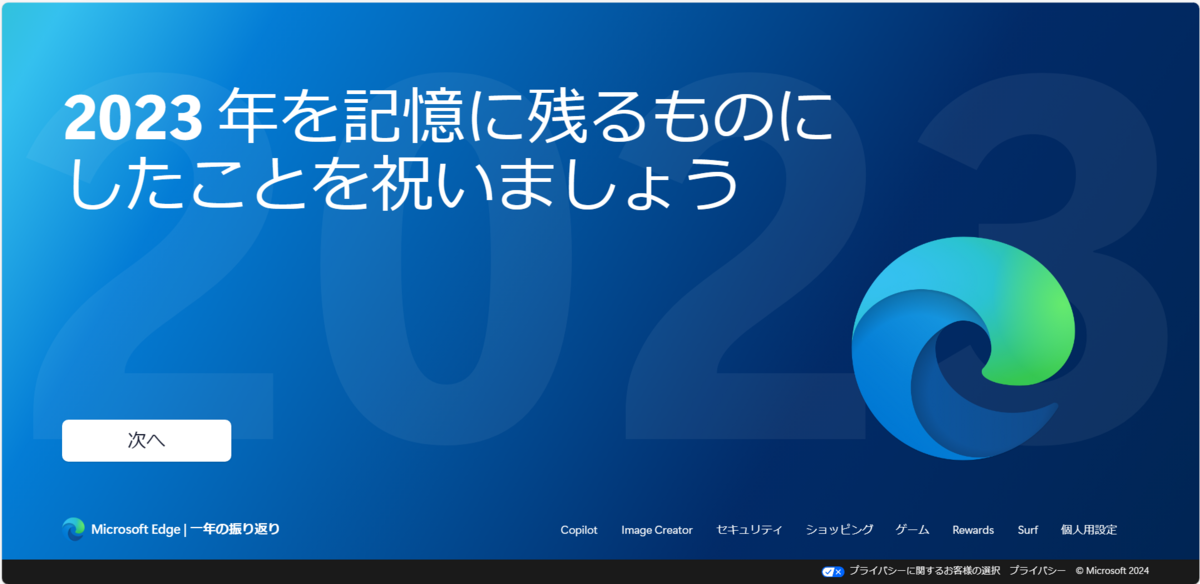
Task: Select the セキュリティ navigation item
Action: (x=750, y=530)
